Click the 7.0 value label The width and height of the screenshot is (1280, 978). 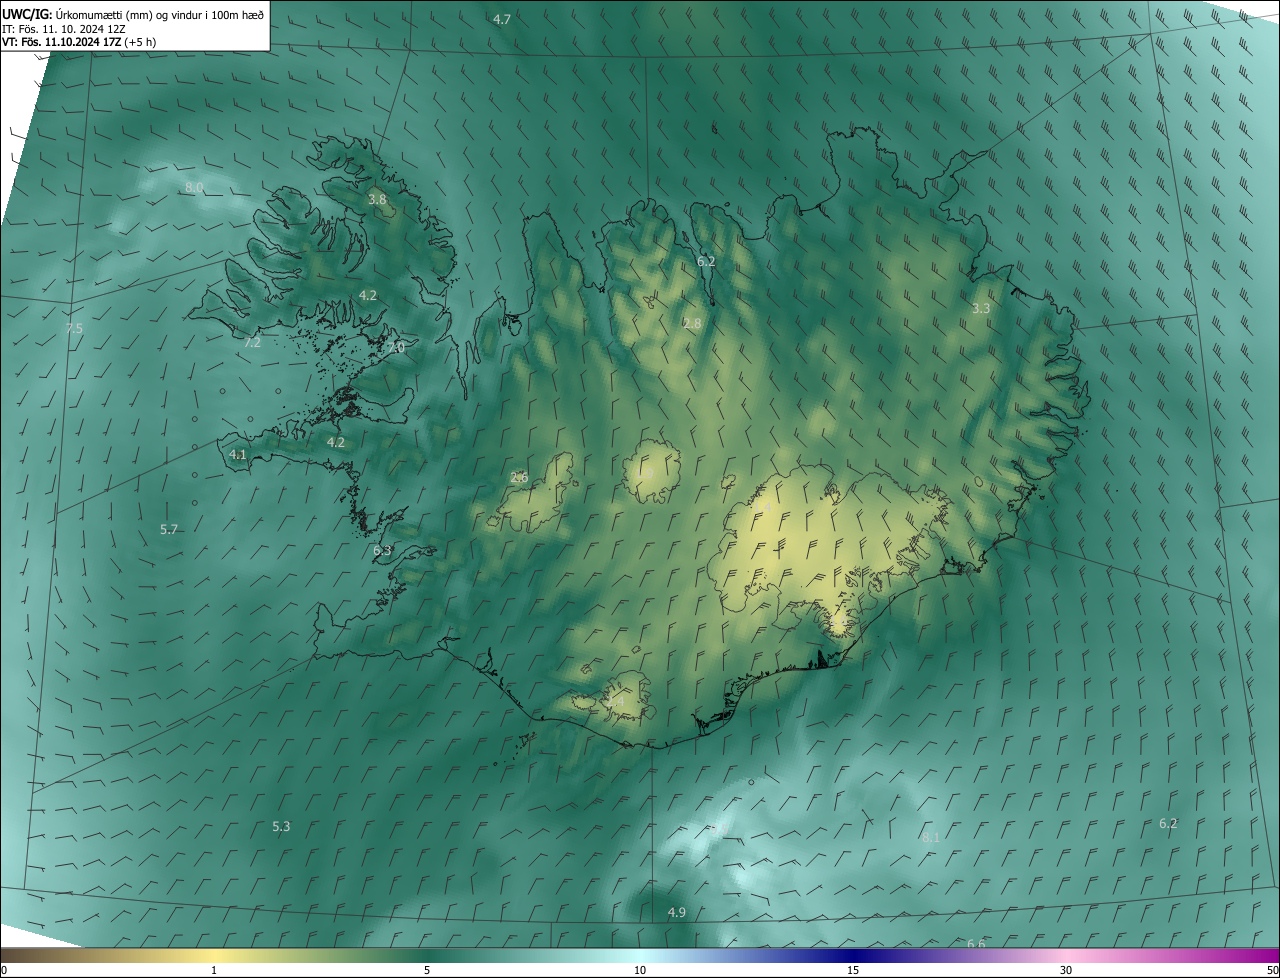click(395, 347)
